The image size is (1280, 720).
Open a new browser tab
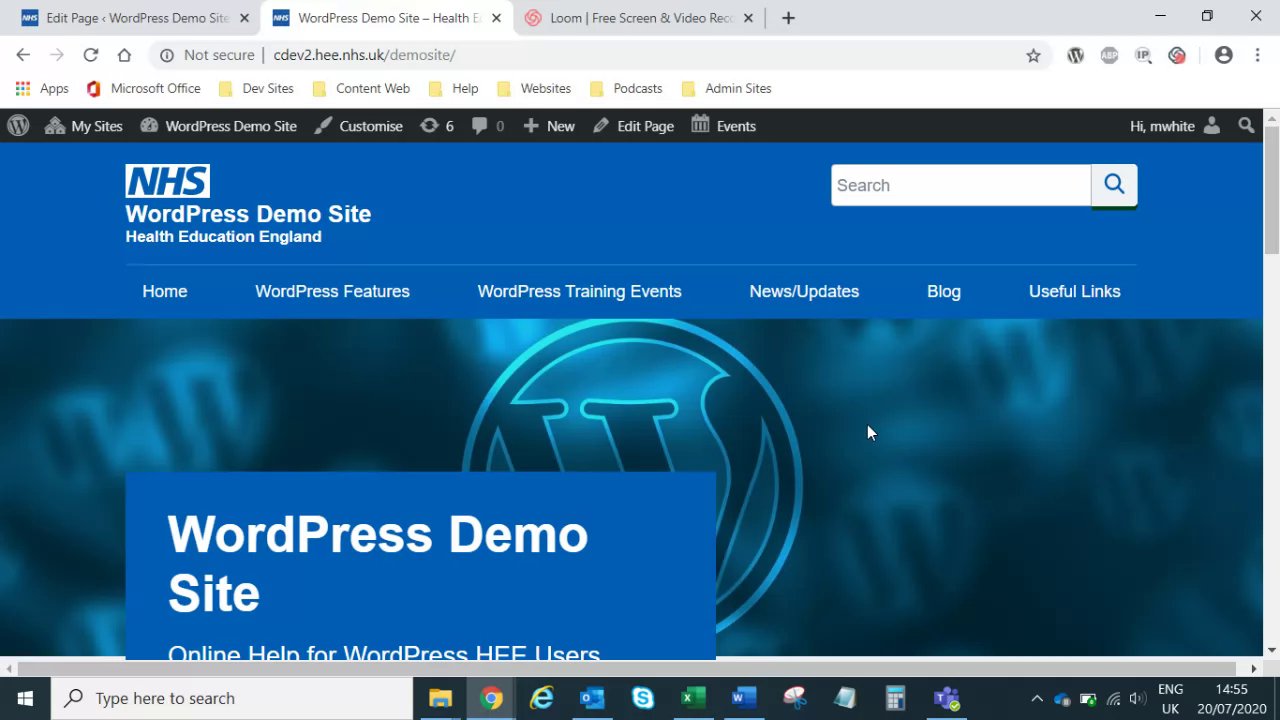pos(788,18)
